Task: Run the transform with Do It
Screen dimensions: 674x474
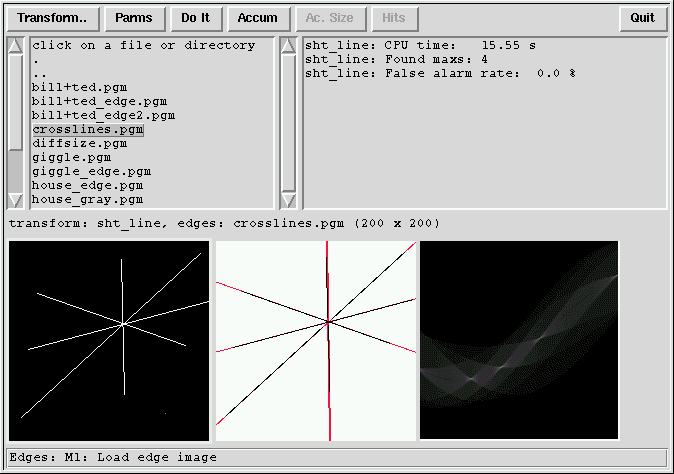Action: coord(196,18)
